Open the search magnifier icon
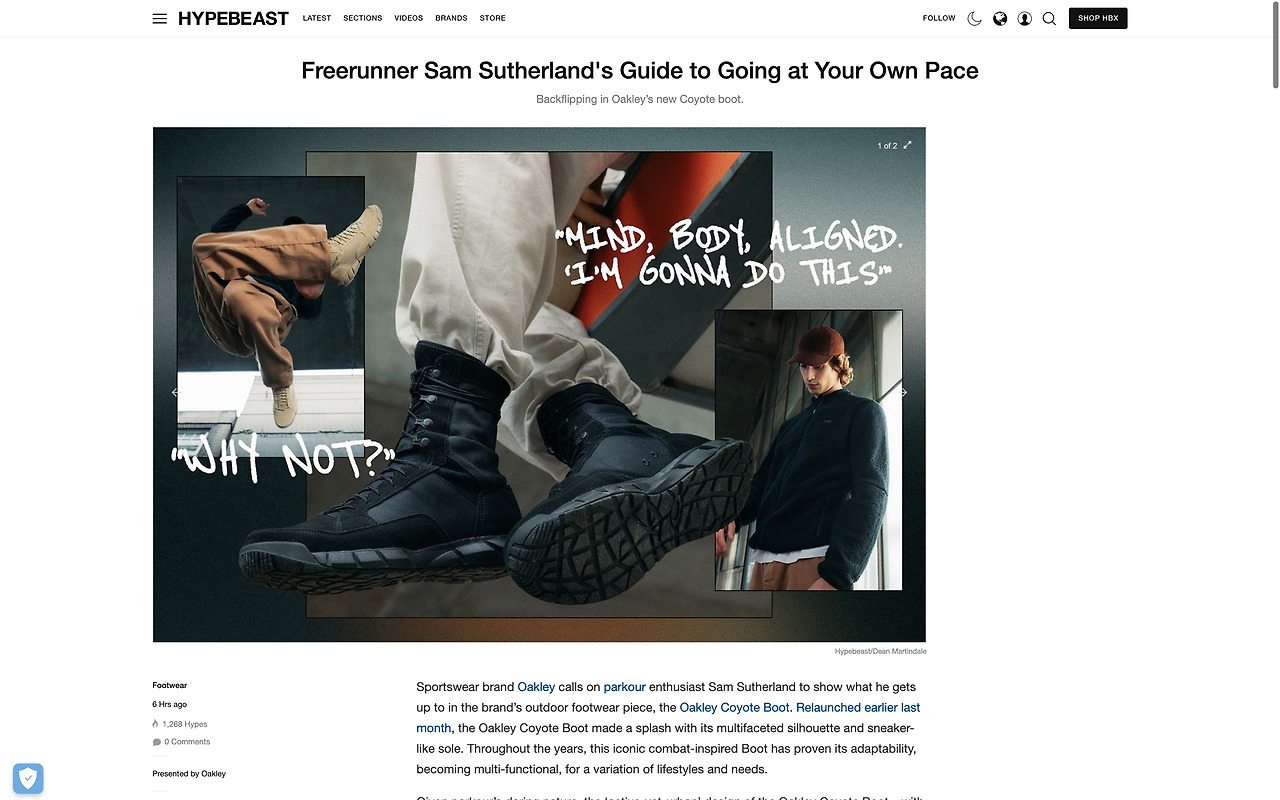 (x=1049, y=18)
